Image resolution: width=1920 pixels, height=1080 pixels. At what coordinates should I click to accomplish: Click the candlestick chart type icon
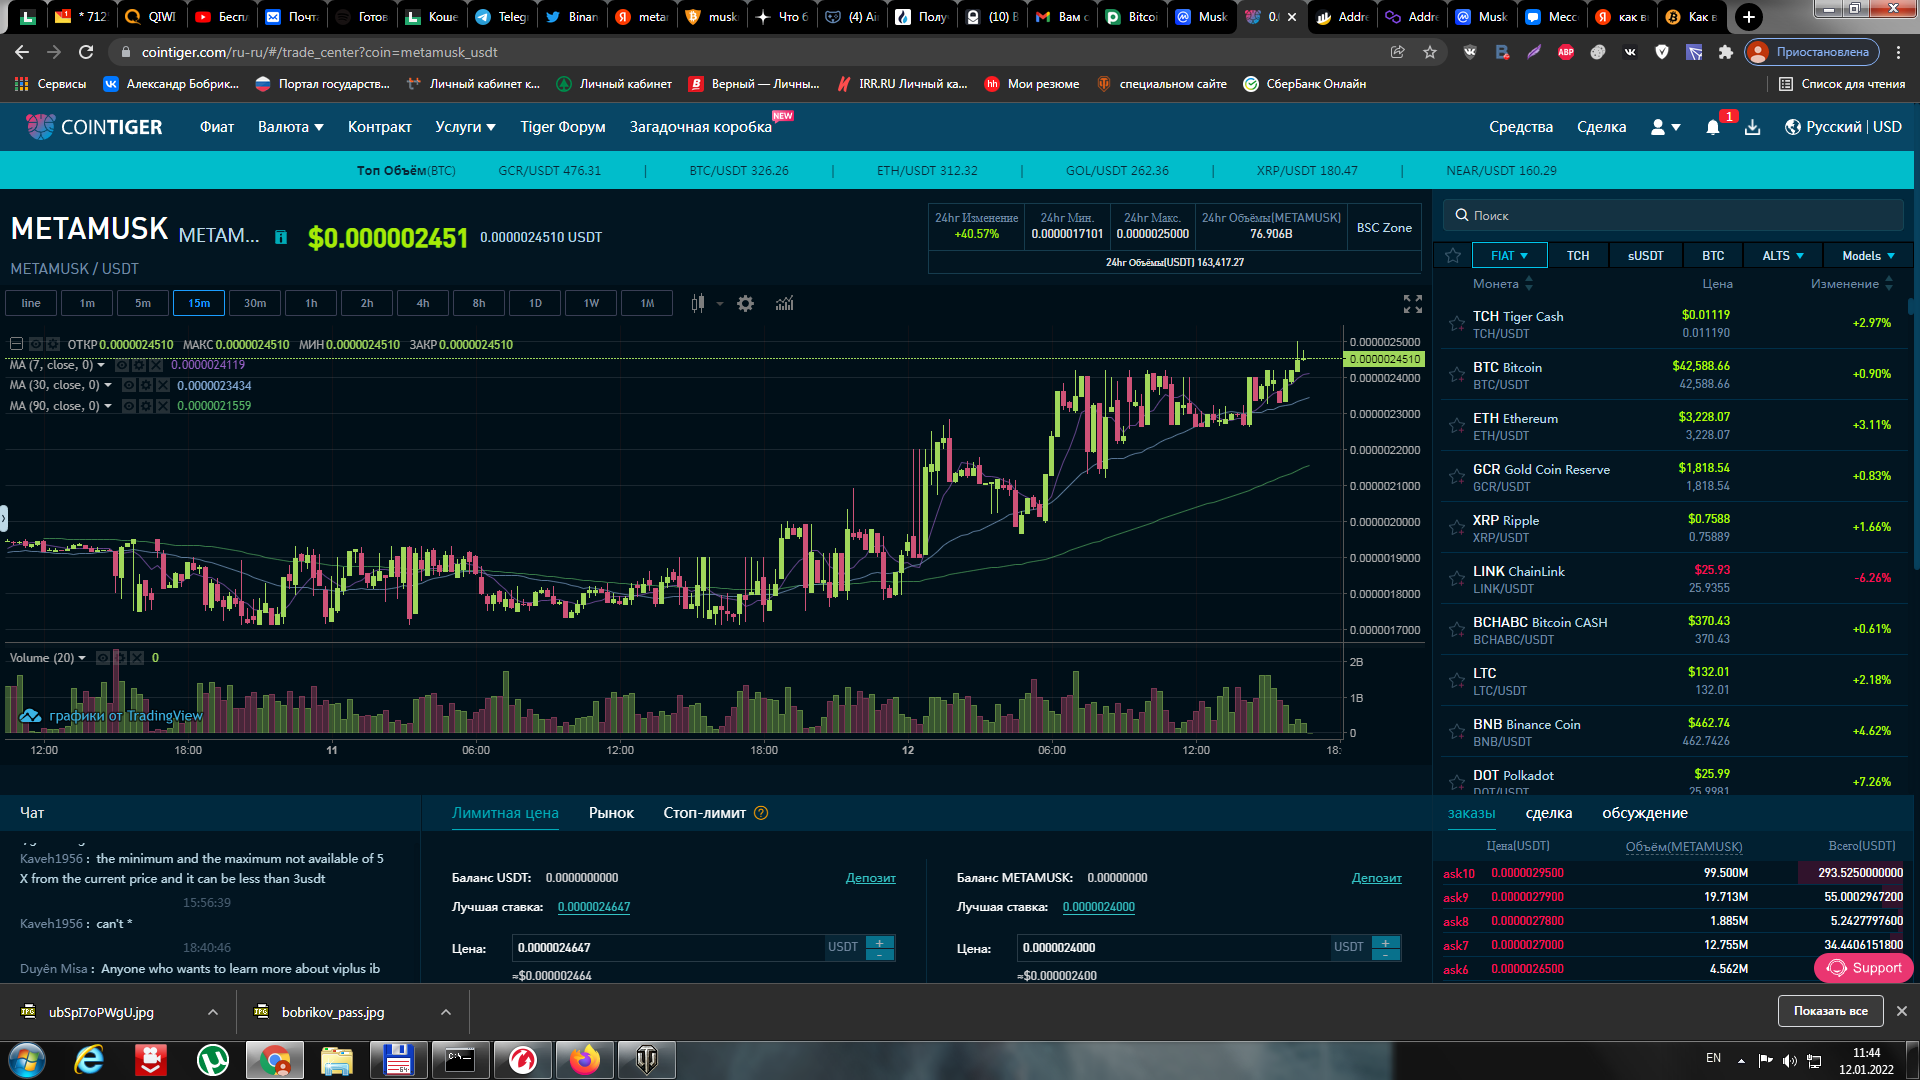[698, 303]
